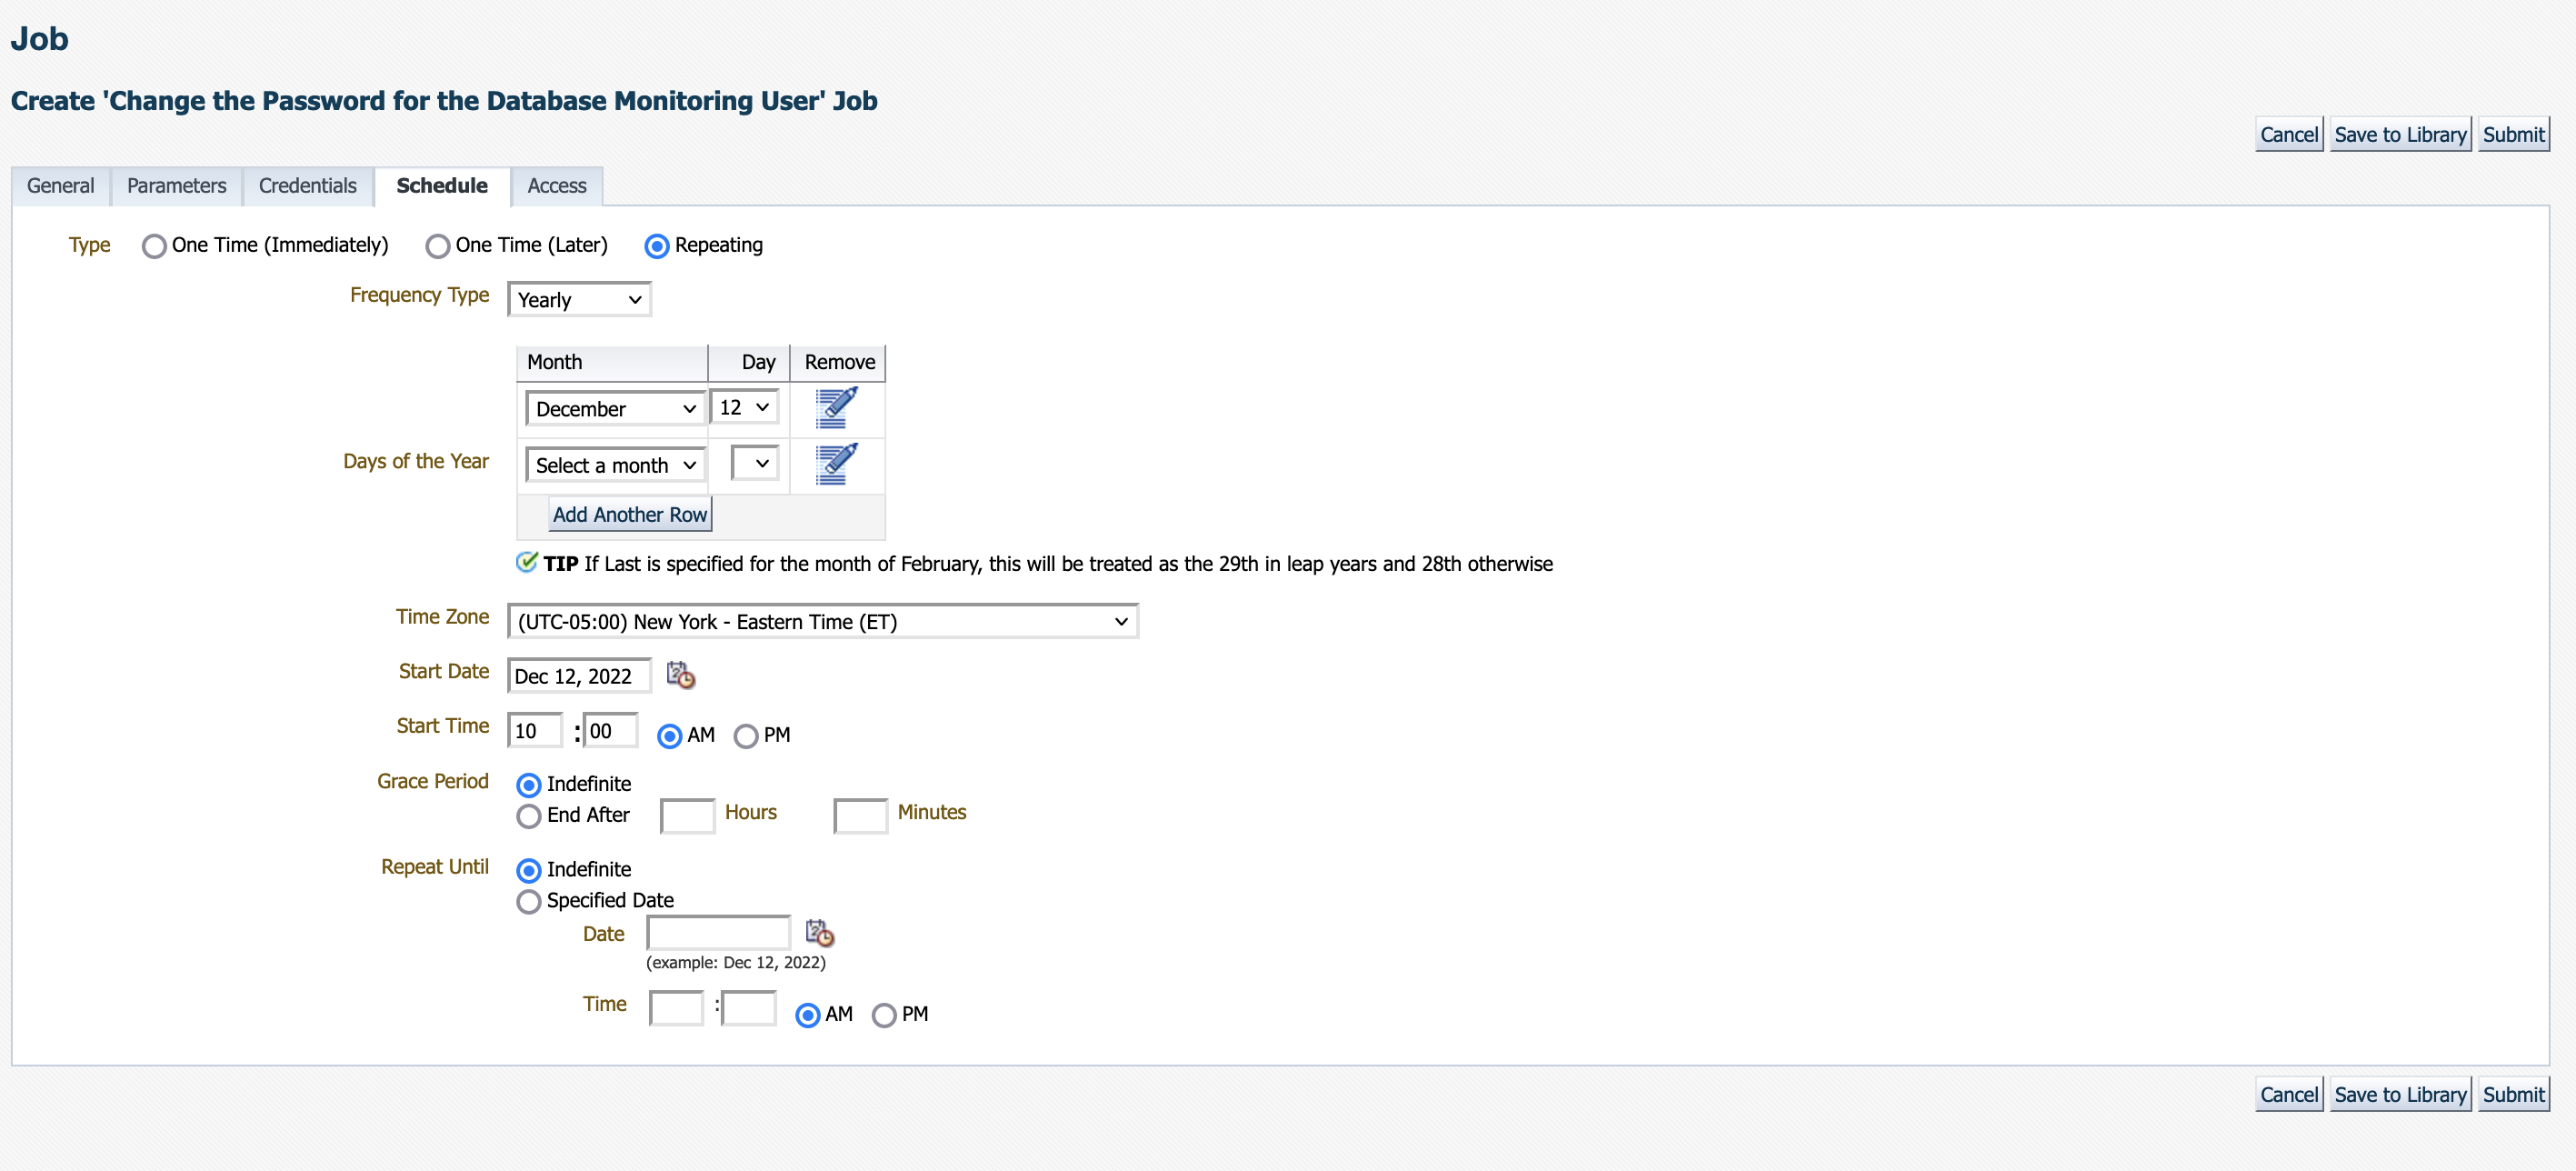Open Start Date calendar picker icon
Screen dimensions: 2576x1171
[x=680, y=676]
